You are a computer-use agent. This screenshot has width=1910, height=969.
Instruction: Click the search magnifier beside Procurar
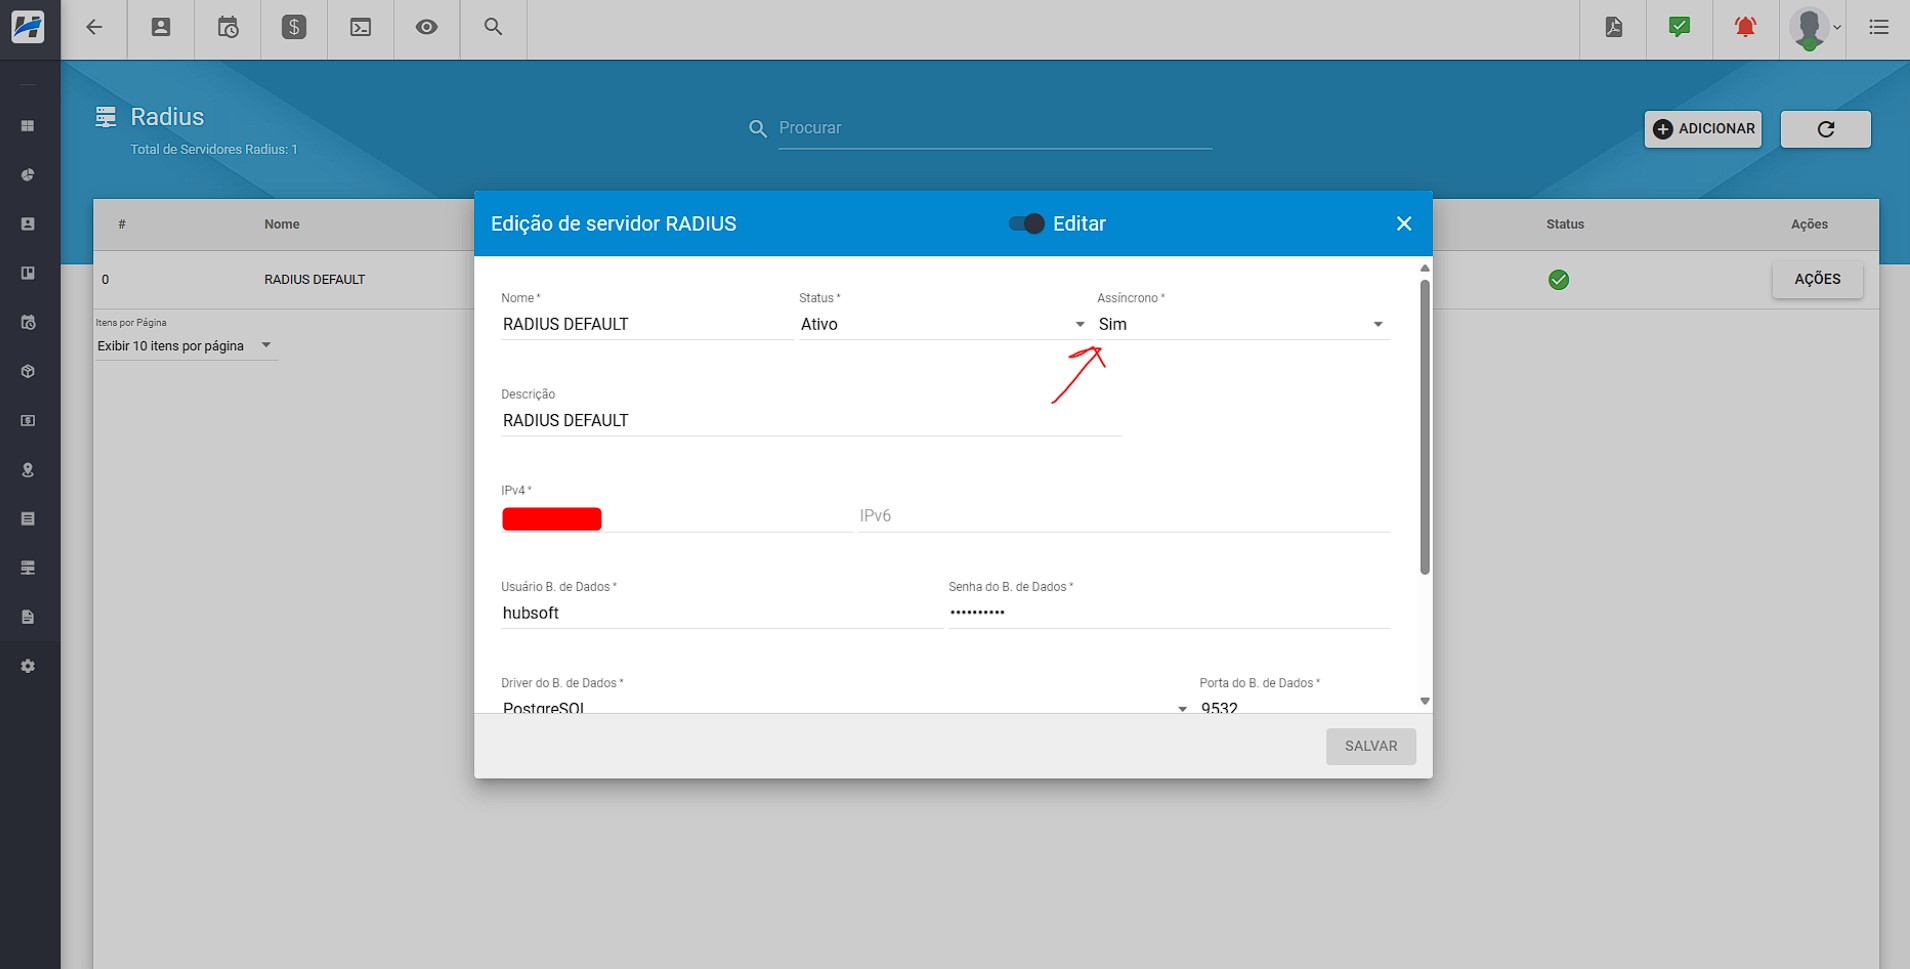pyautogui.click(x=758, y=129)
